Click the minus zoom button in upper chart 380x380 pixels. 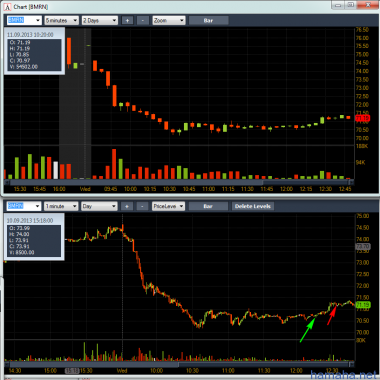coord(143,20)
